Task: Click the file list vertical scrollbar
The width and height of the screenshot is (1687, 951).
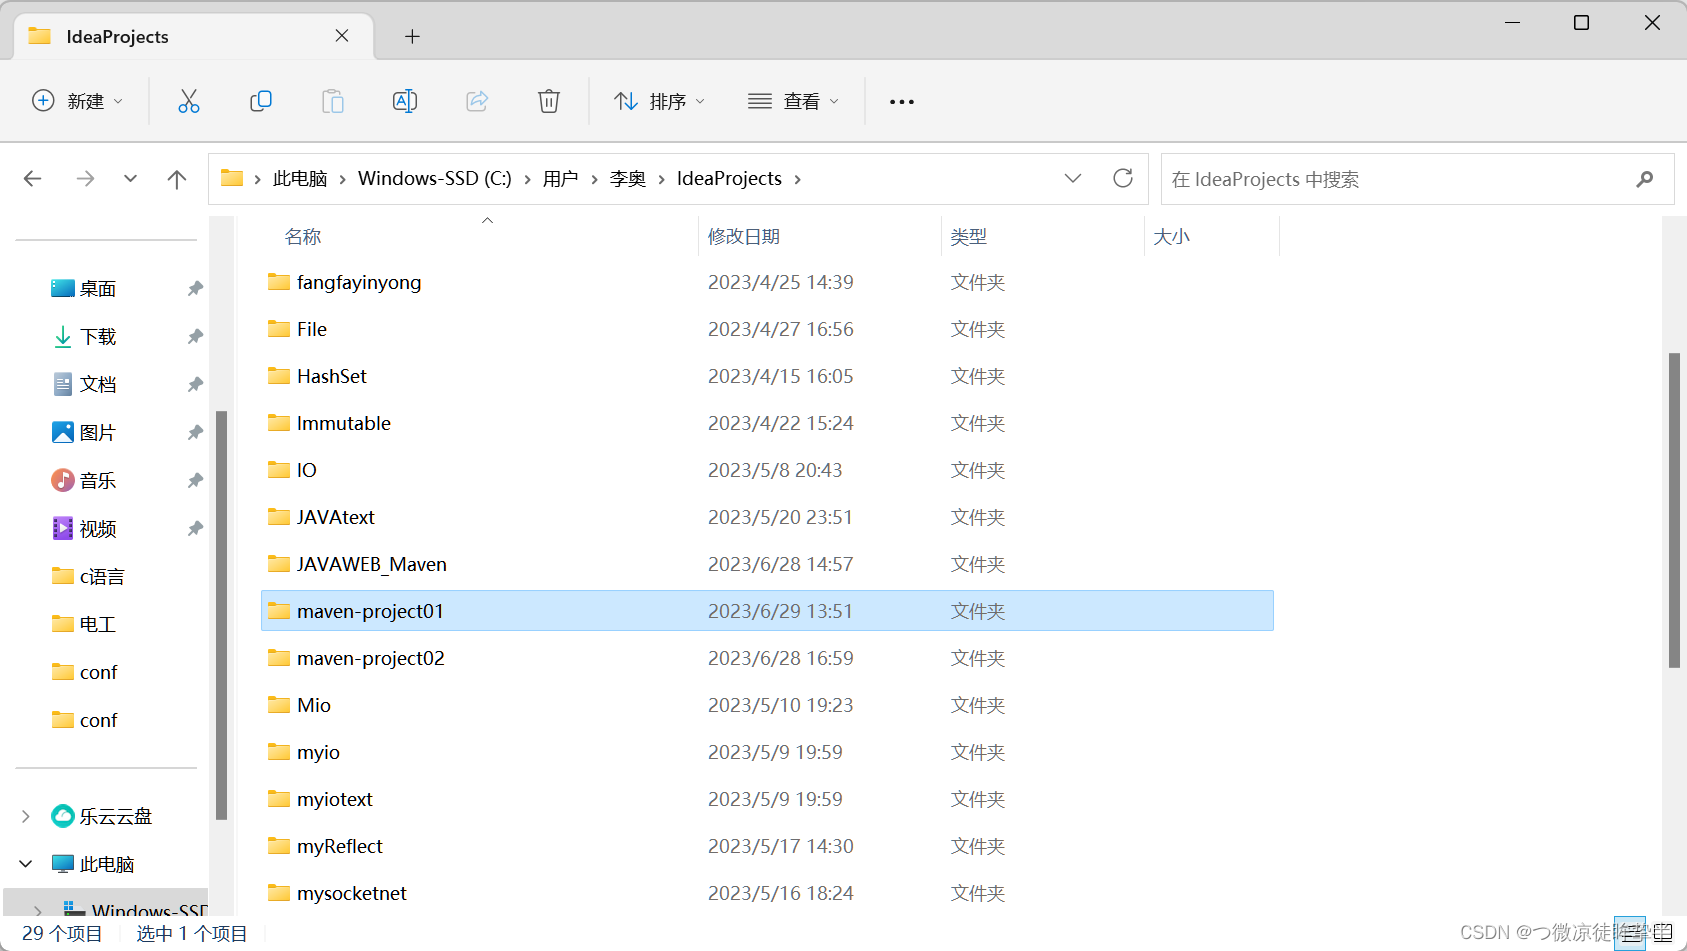Action: 1674,510
